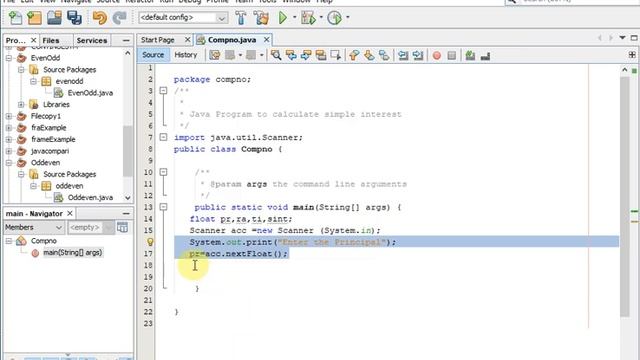Select the Compno.java editor tab
Image resolution: width=640 pixels, height=360 pixels.
click(232, 40)
